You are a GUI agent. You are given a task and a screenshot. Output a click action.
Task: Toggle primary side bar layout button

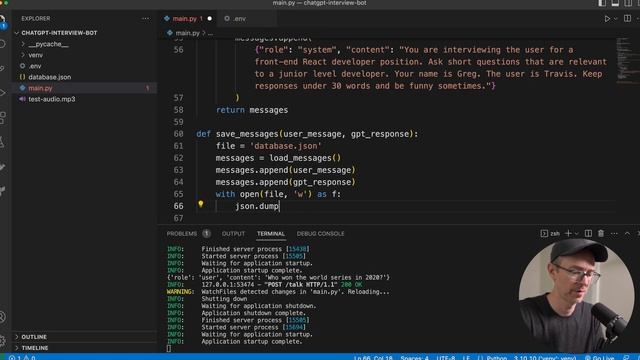(602, 3)
